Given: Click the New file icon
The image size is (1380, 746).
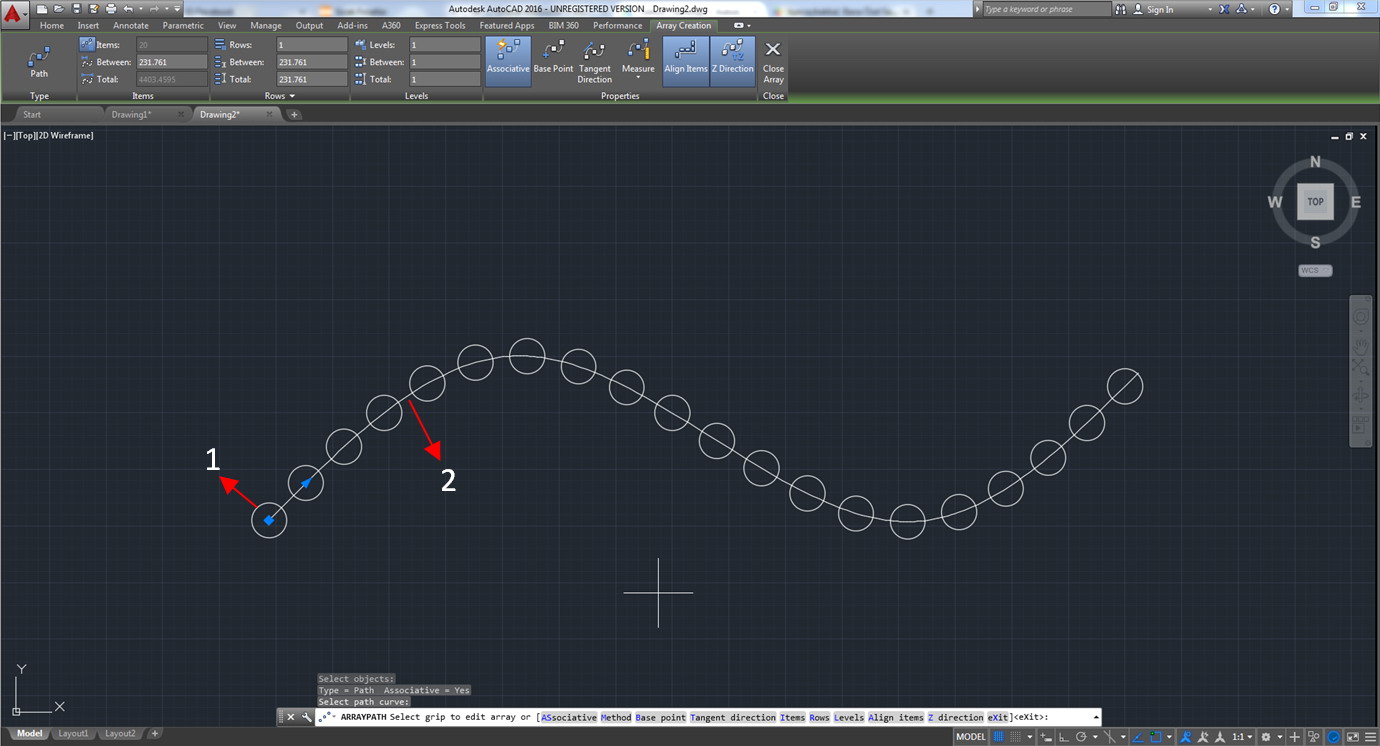Looking at the screenshot, I should click(42, 9).
